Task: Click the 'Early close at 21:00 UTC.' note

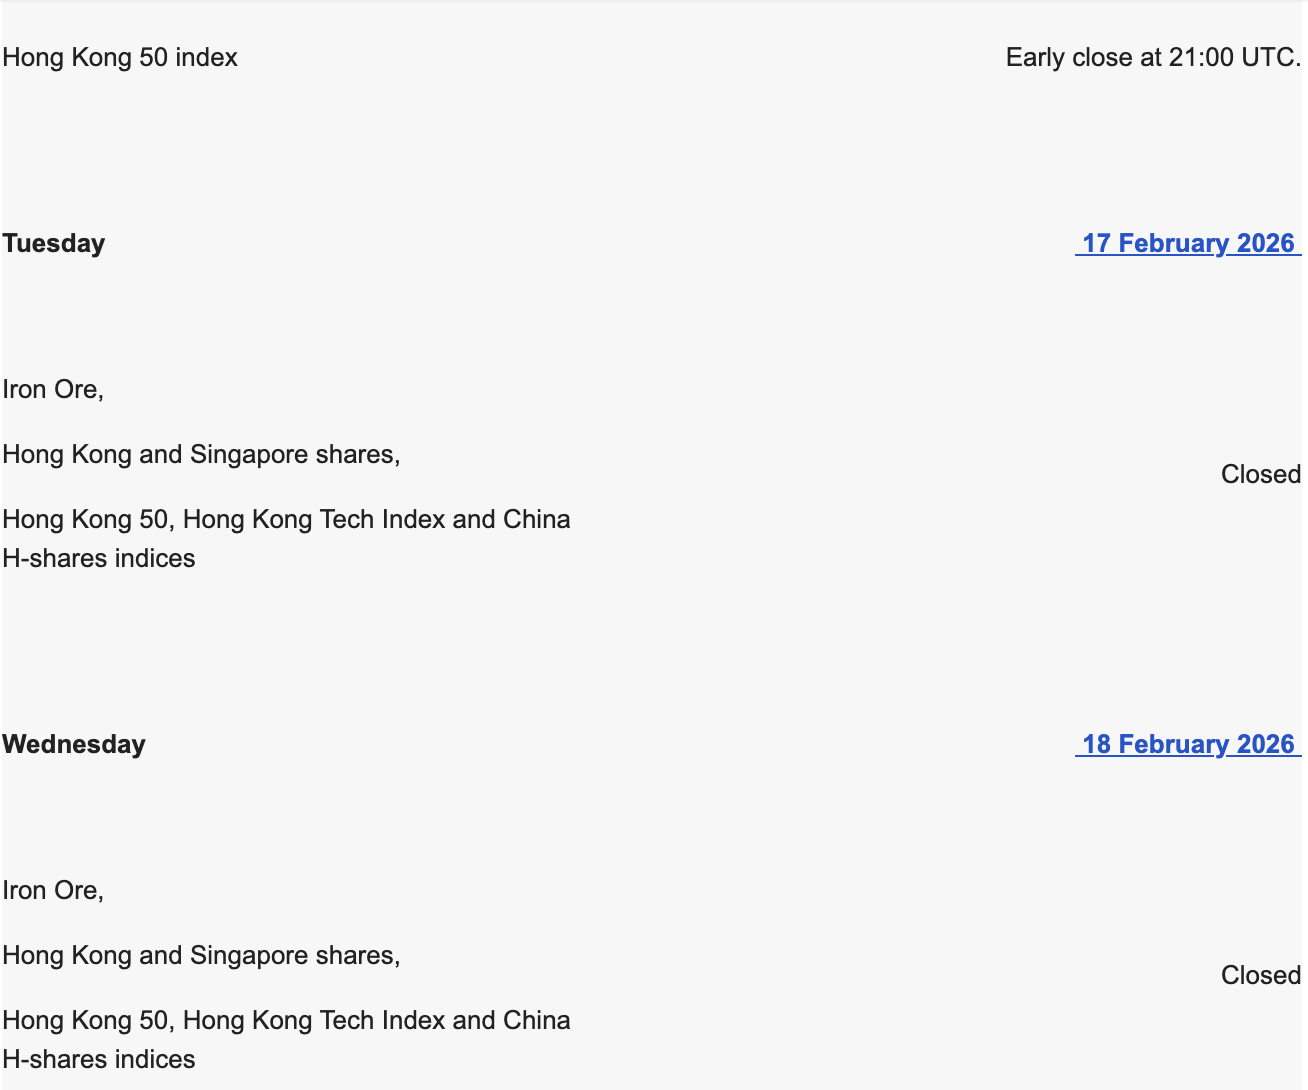Action: [x=1153, y=57]
